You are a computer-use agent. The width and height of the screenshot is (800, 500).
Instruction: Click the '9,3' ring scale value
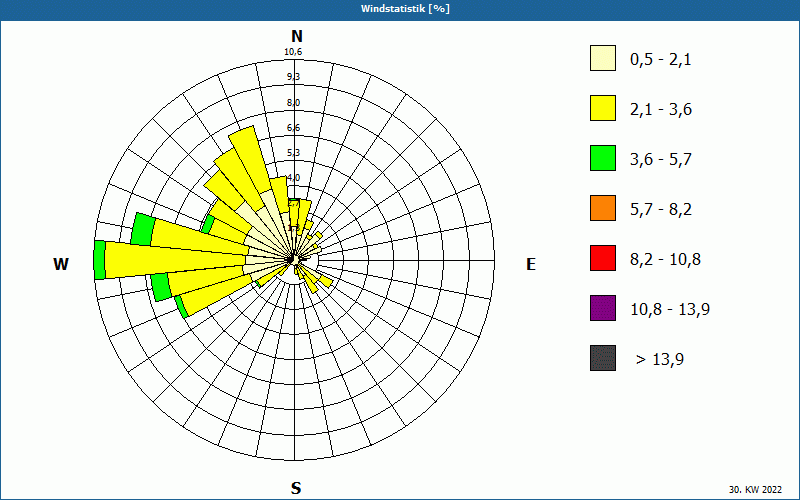(x=293, y=77)
